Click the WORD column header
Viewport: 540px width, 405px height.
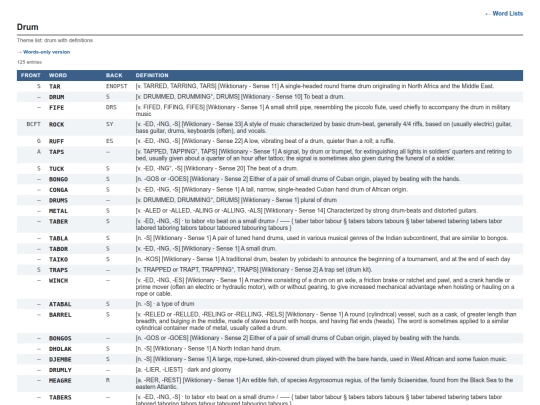coord(58,75)
